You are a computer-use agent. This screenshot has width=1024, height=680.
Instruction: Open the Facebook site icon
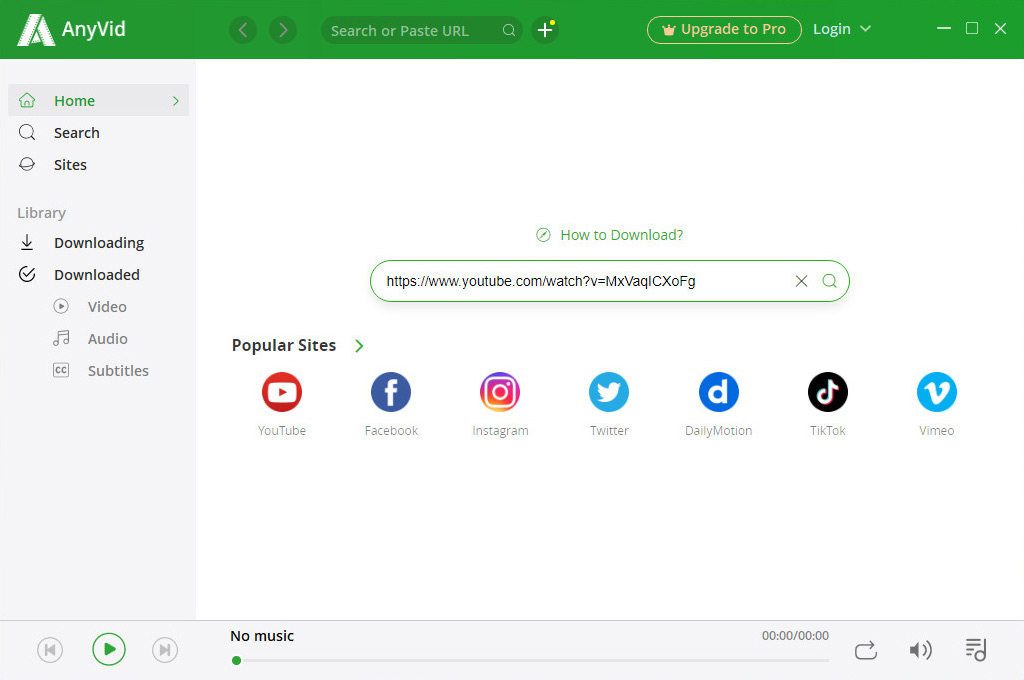[x=391, y=392]
